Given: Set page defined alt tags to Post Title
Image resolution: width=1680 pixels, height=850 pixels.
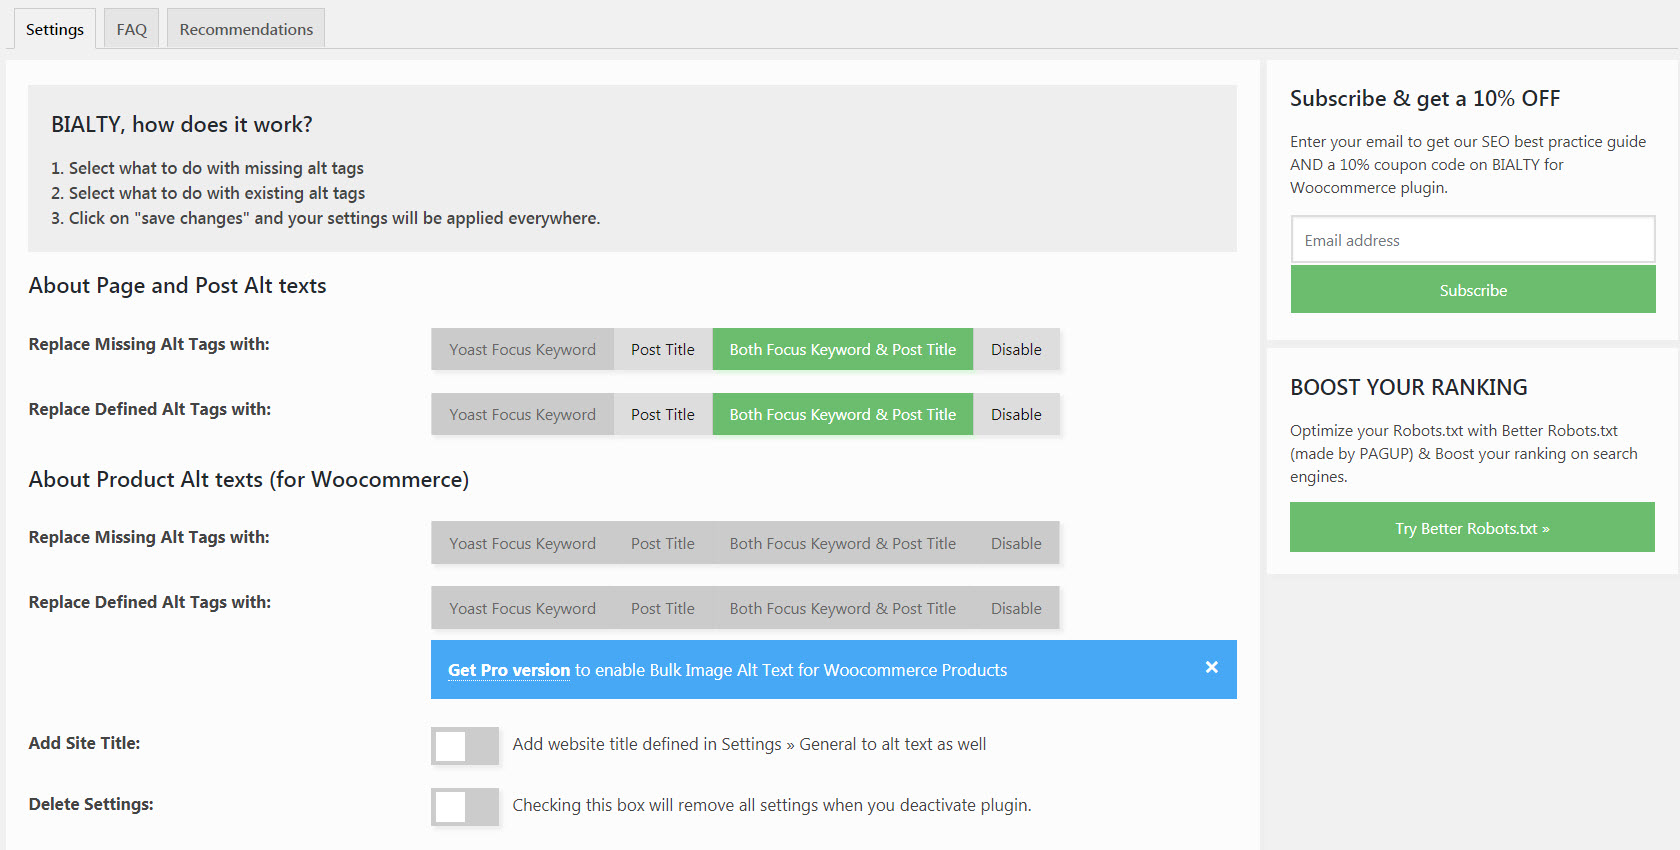Looking at the screenshot, I should (x=663, y=415).
